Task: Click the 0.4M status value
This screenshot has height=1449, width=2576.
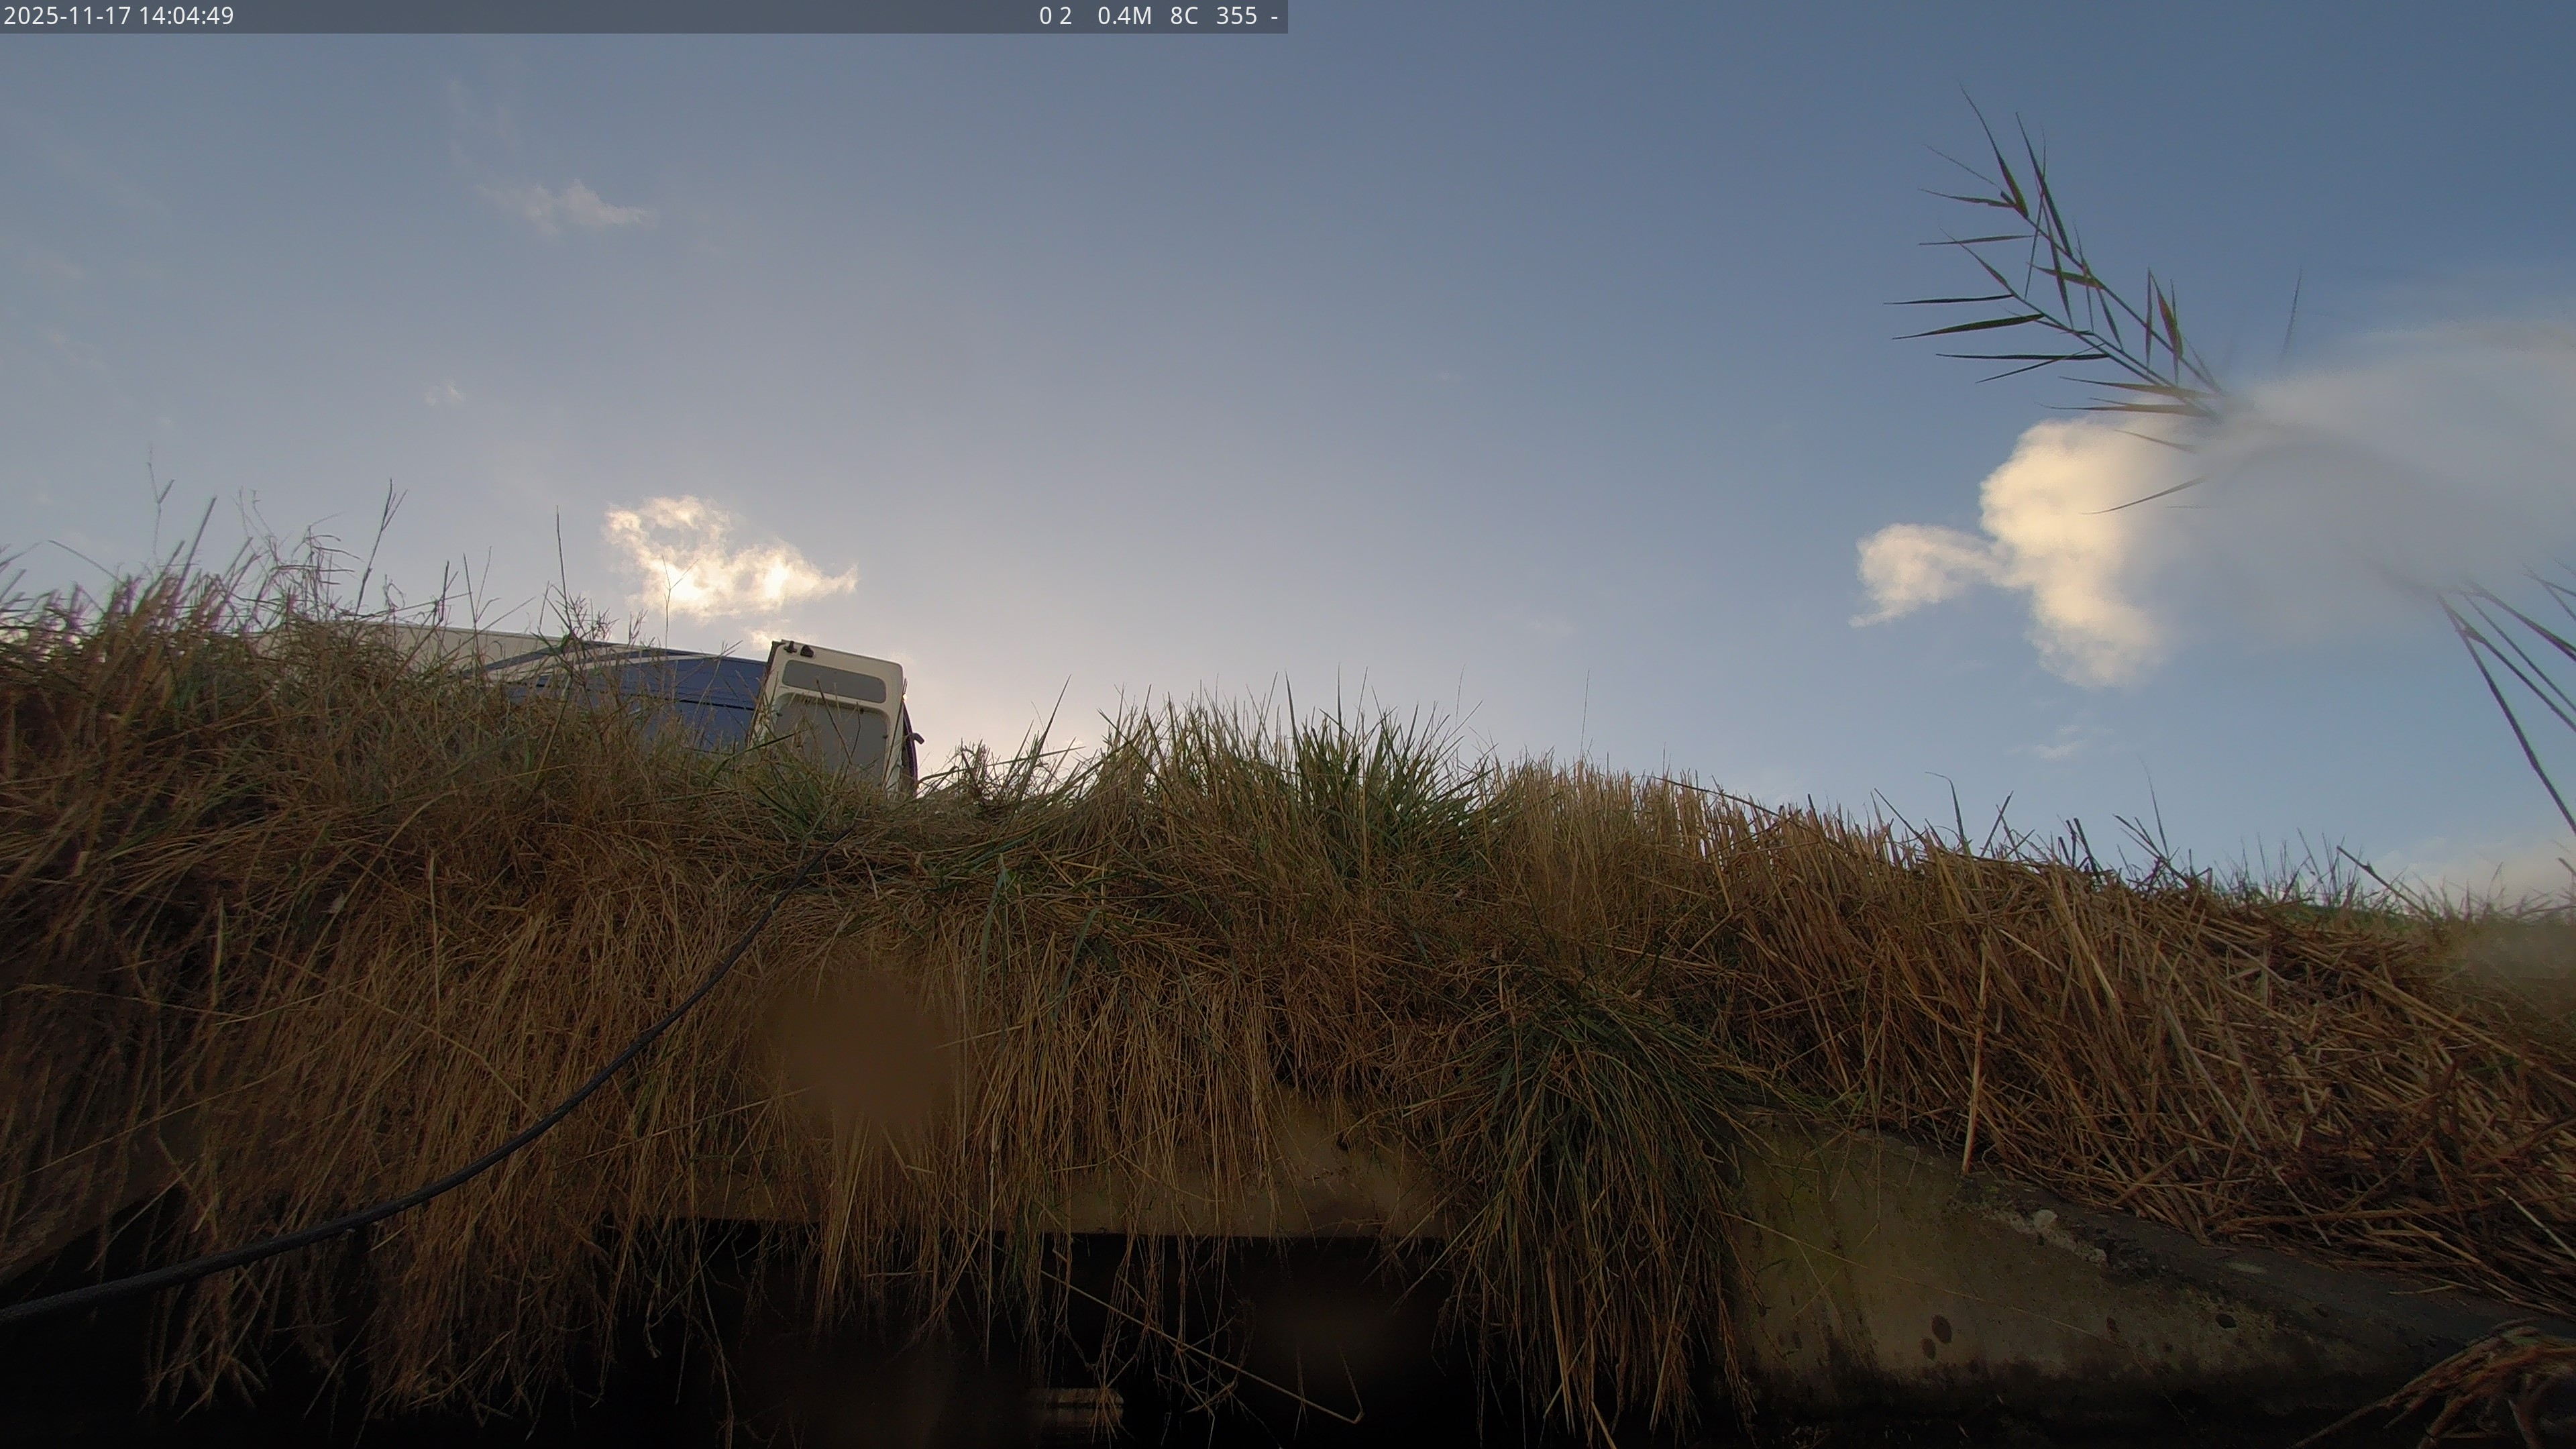Action: point(1124,16)
